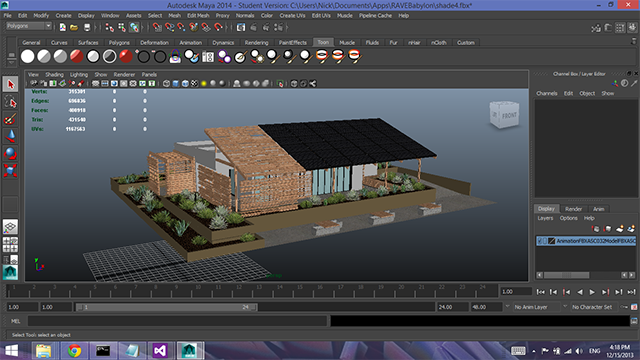The height and width of the screenshot is (360, 640).
Task: Open the Pipeline Cache menu
Action: coord(375,16)
